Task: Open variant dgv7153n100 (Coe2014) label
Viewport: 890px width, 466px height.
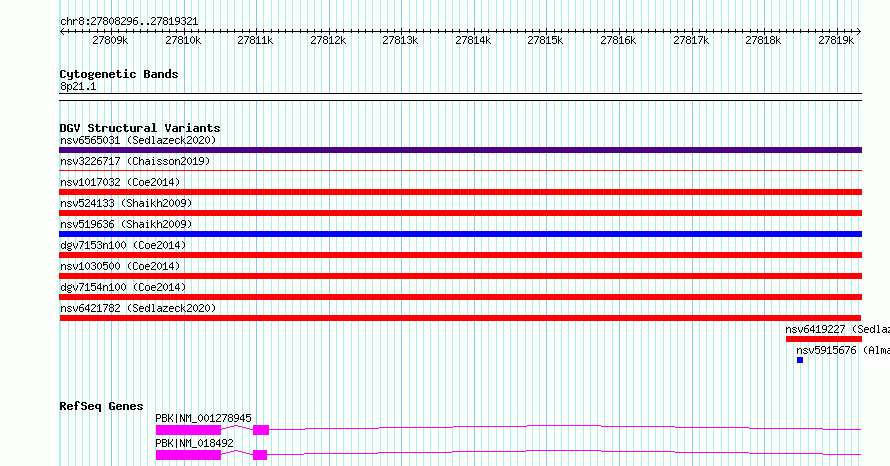Action: (123, 245)
